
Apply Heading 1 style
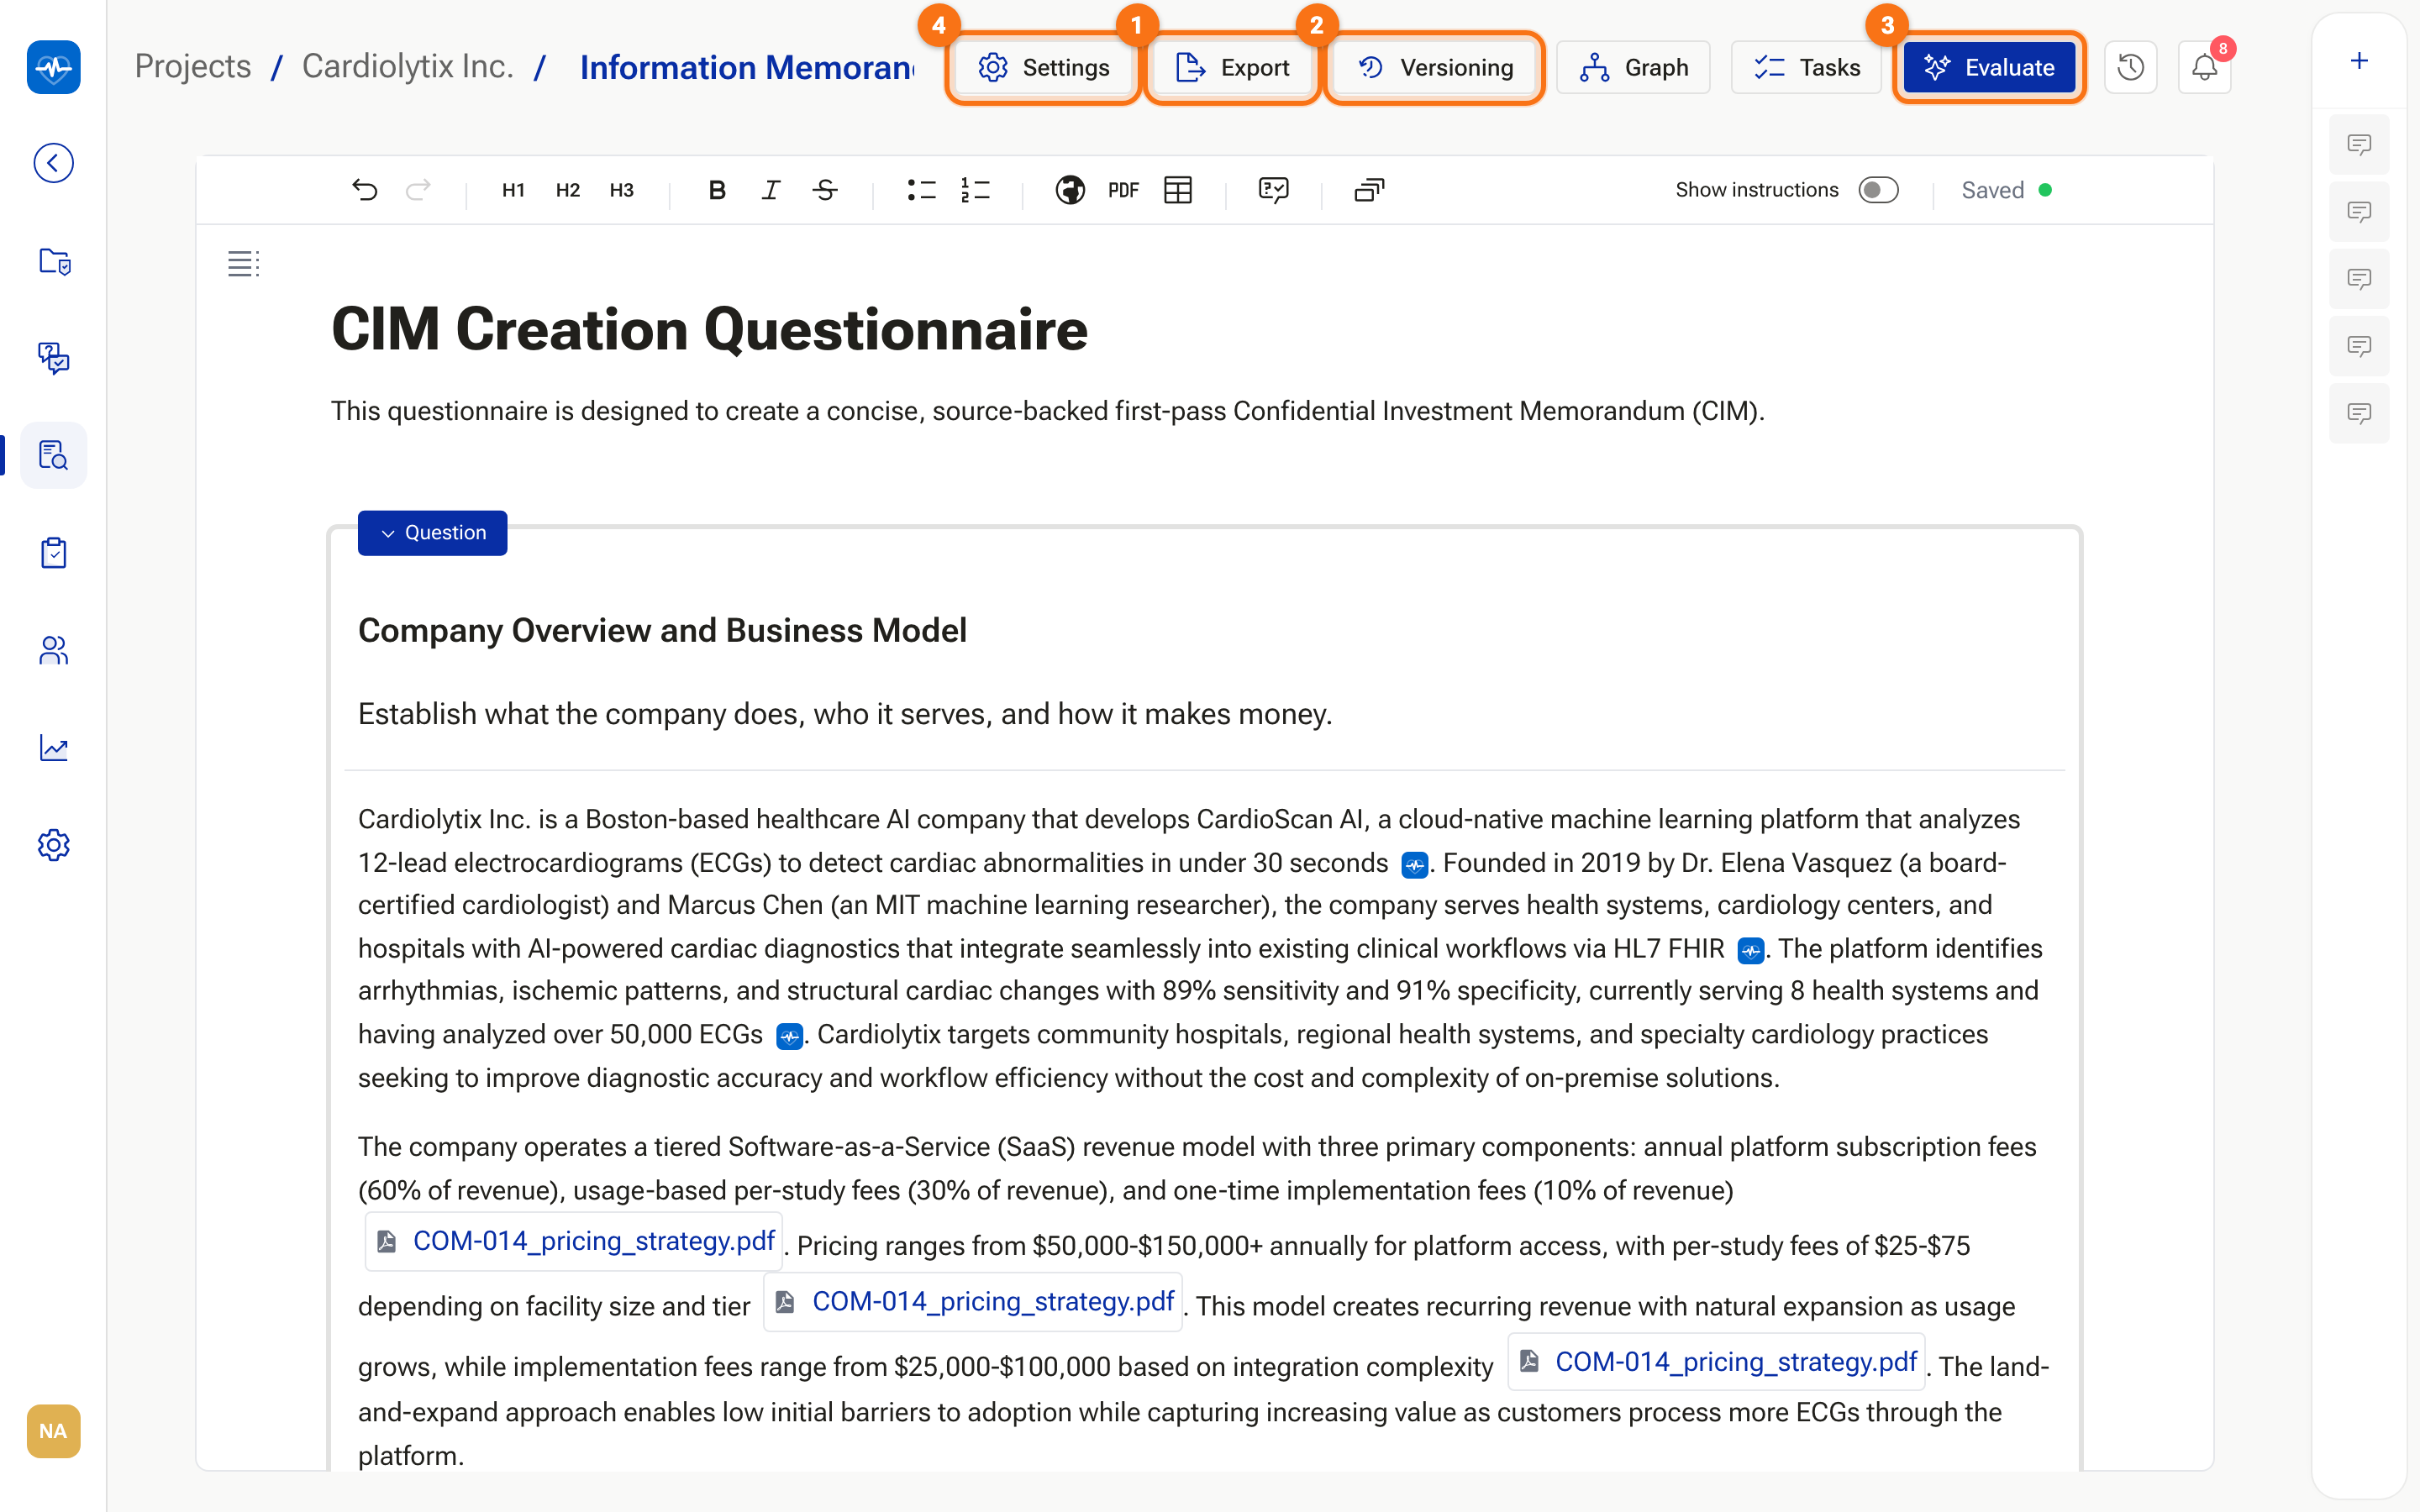[x=513, y=190]
